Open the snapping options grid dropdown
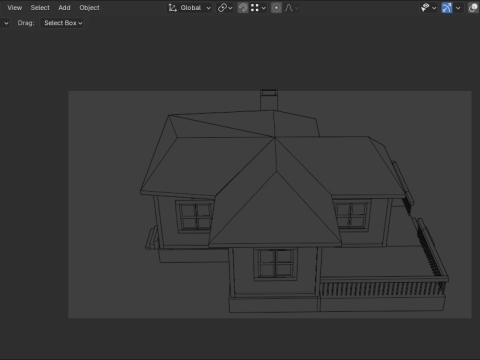Viewport: 480px width, 360px height. coord(258,8)
